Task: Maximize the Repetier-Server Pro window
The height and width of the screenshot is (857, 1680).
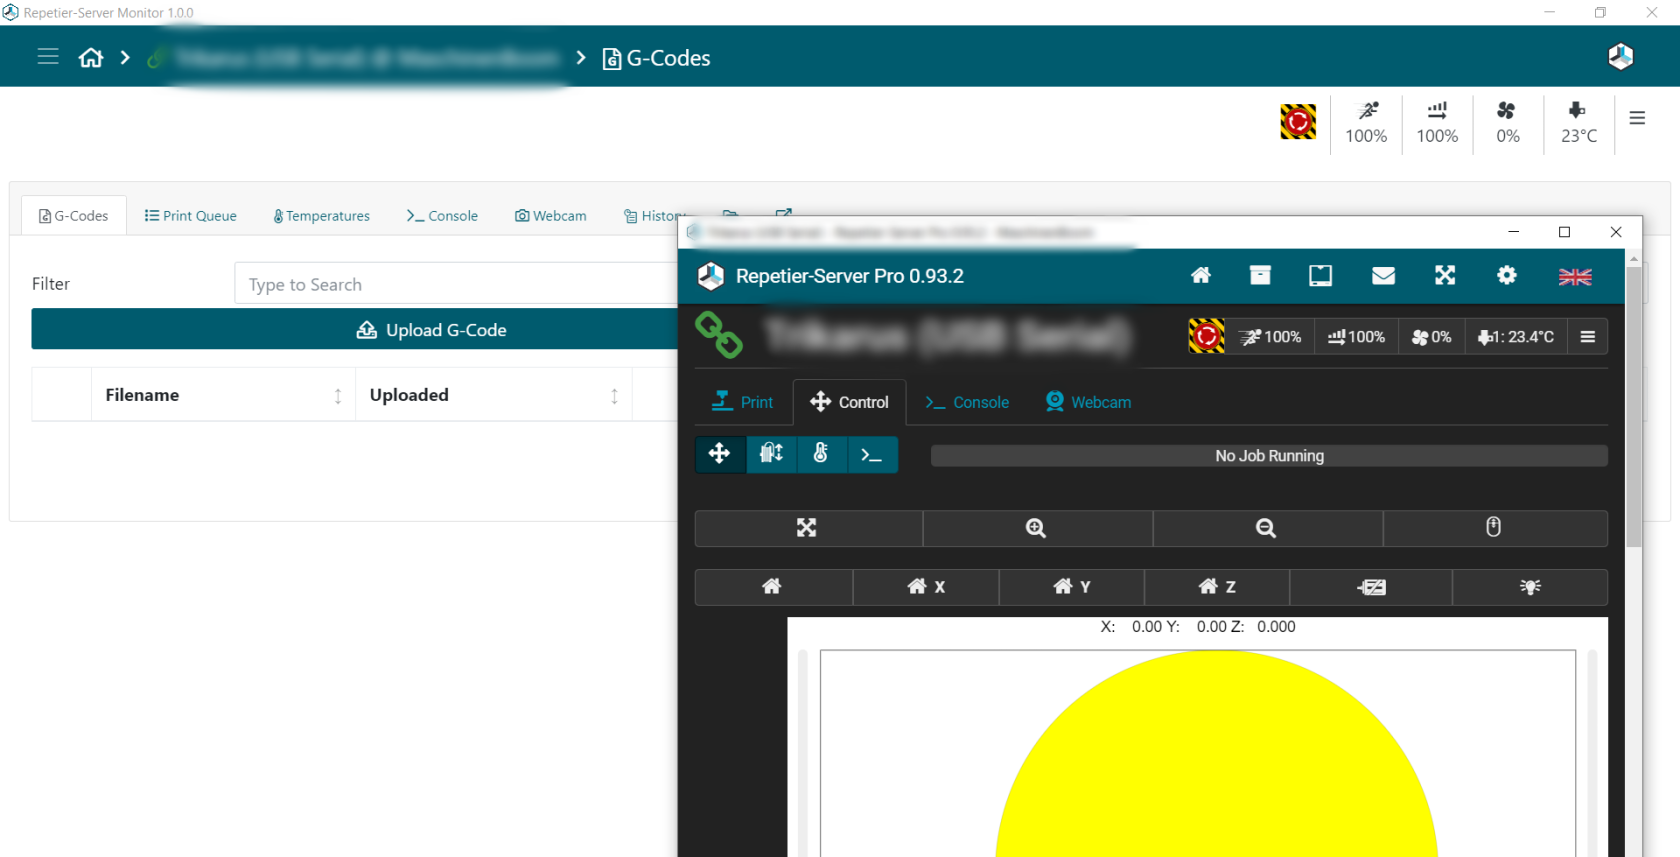Action: [1565, 232]
